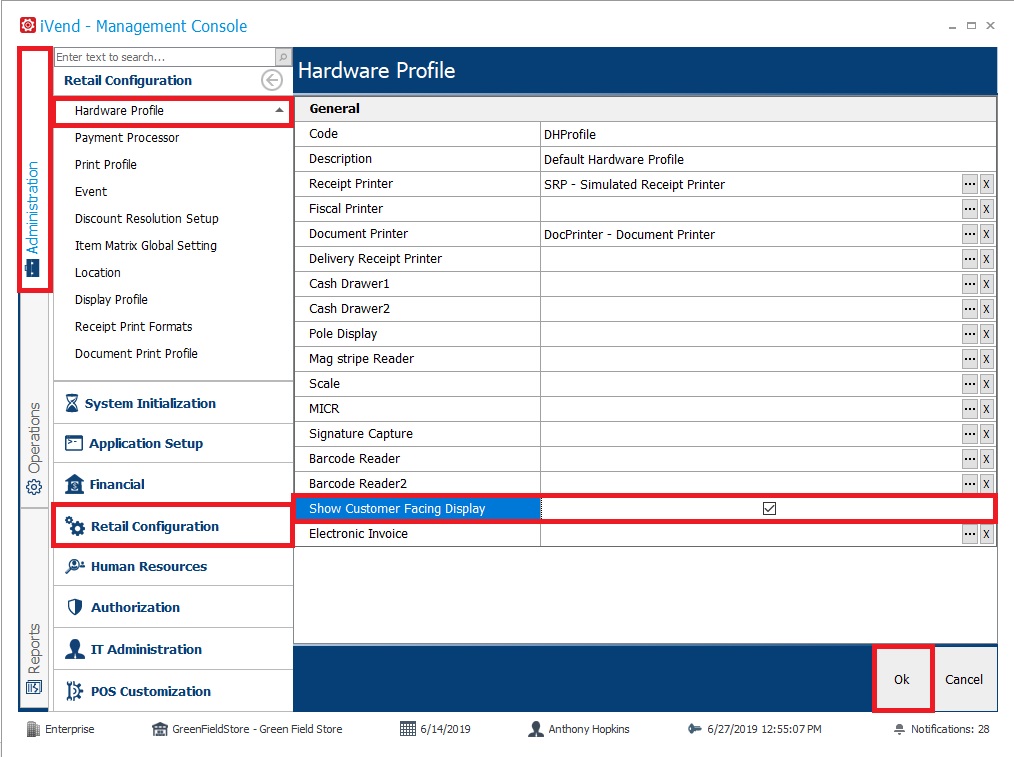Open the Signature Capture lookup ellipsis
Screen dimensions: 1014x757
969,434
